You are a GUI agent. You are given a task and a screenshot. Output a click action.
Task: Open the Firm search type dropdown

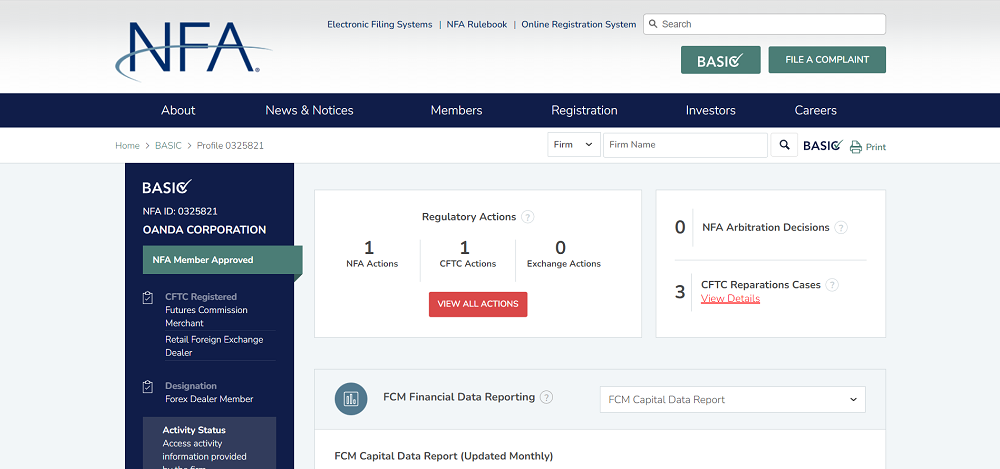click(x=574, y=145)
